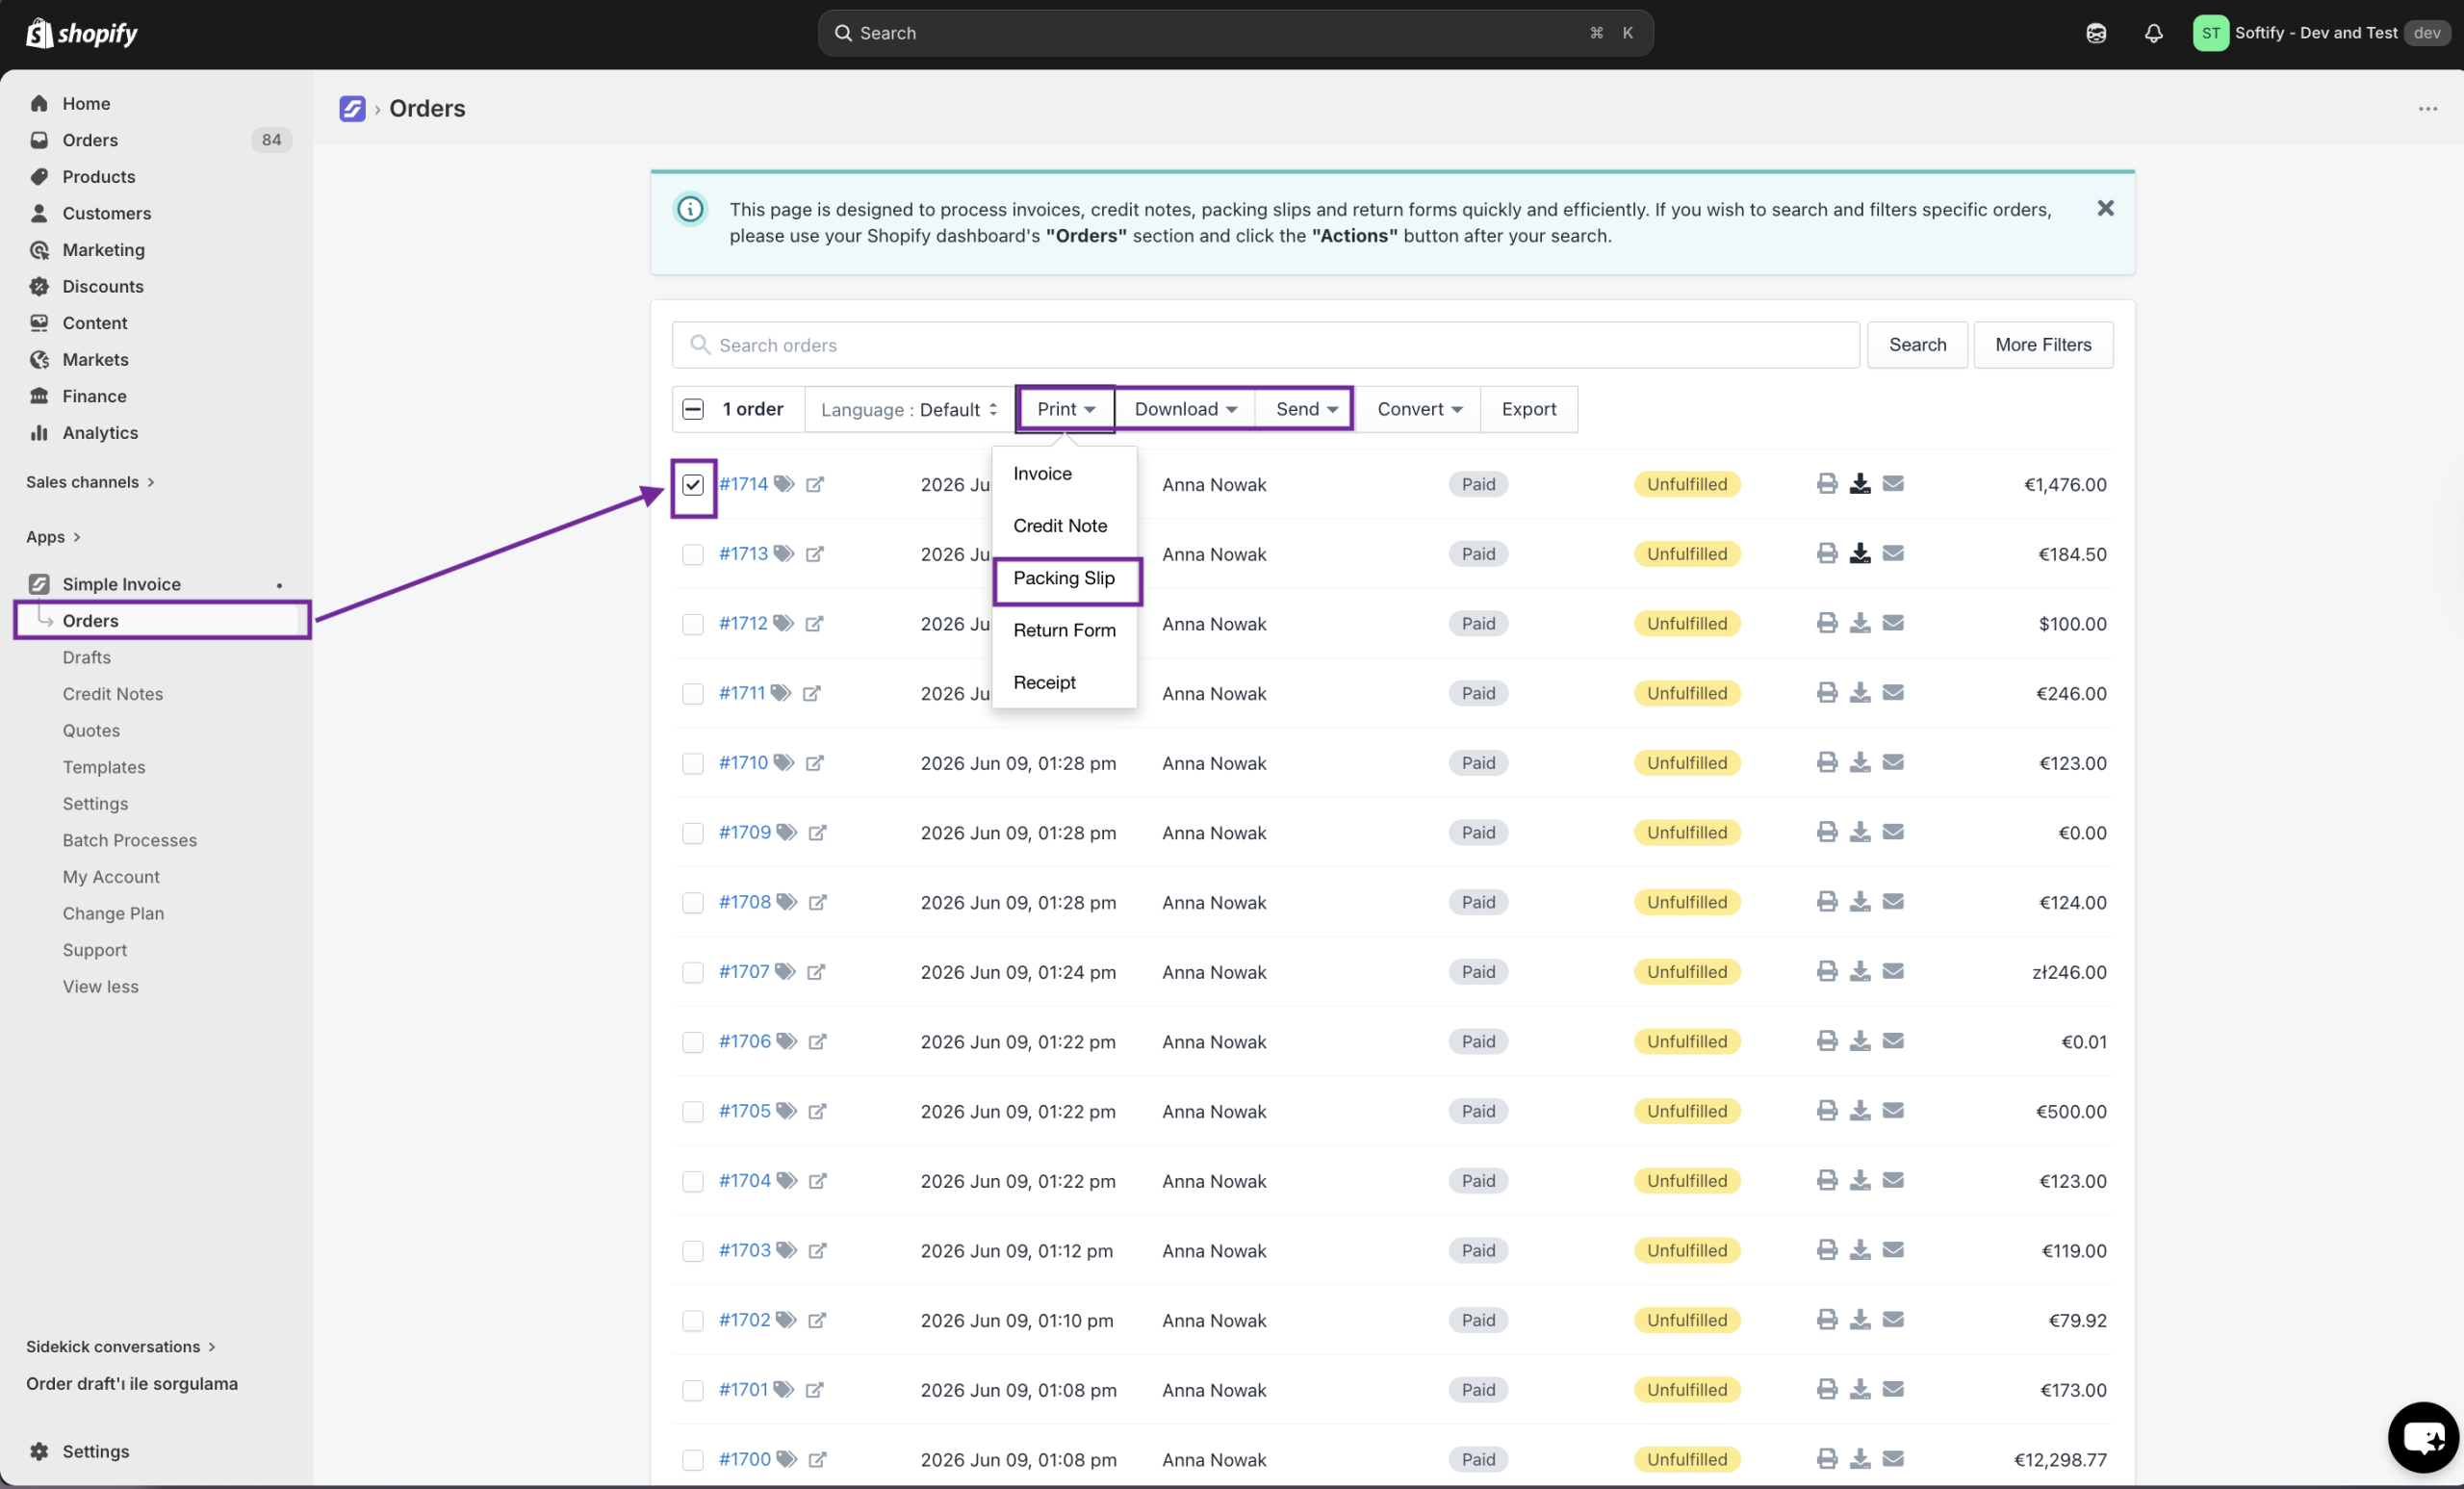This screenshot has height=1489, width=2464.
Task: Open the live chat widget
Action: tap(2424, 1437)
